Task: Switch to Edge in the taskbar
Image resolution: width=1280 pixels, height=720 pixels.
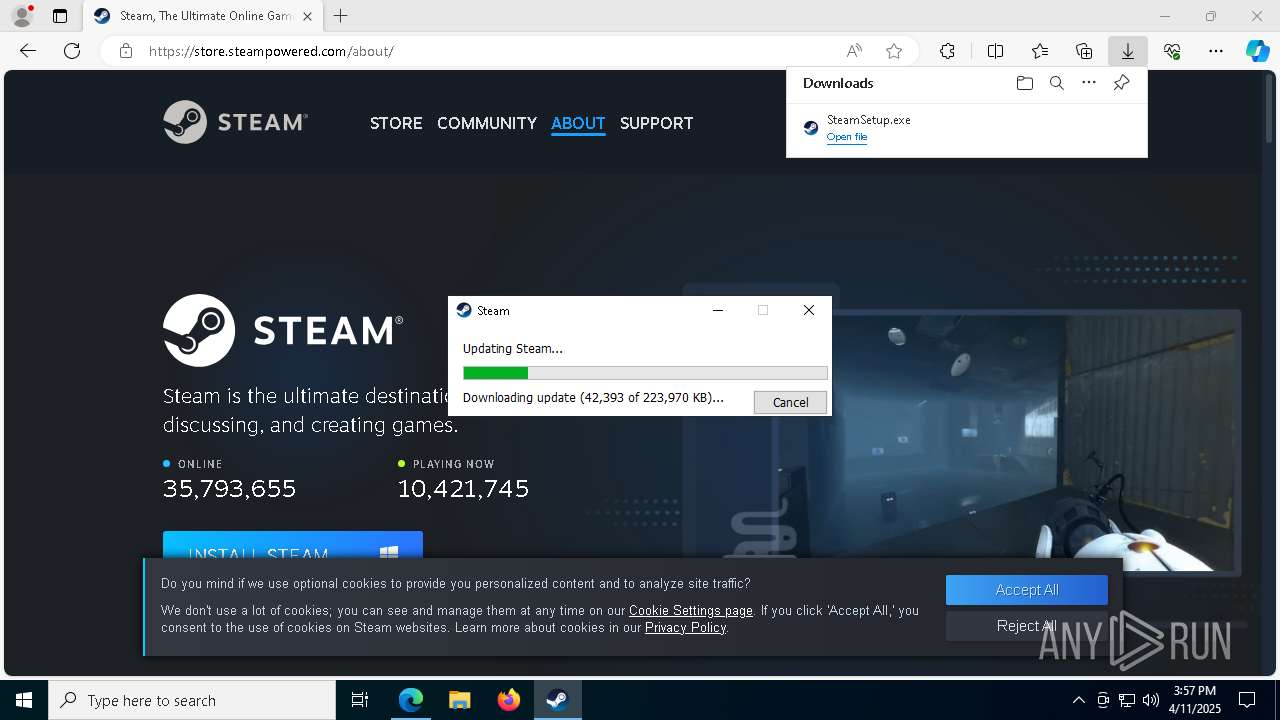Action: [411, 700]
